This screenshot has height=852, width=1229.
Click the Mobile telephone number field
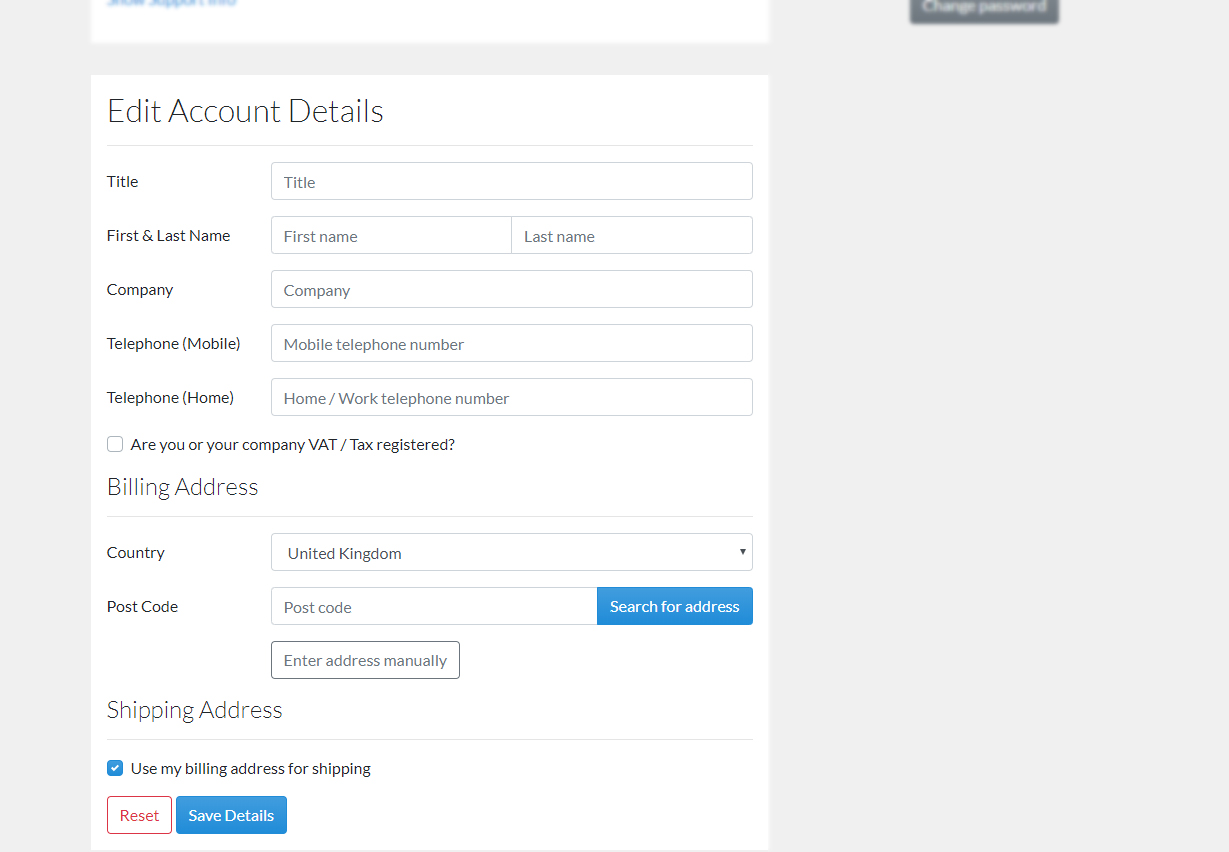click(x=511, y=344)
